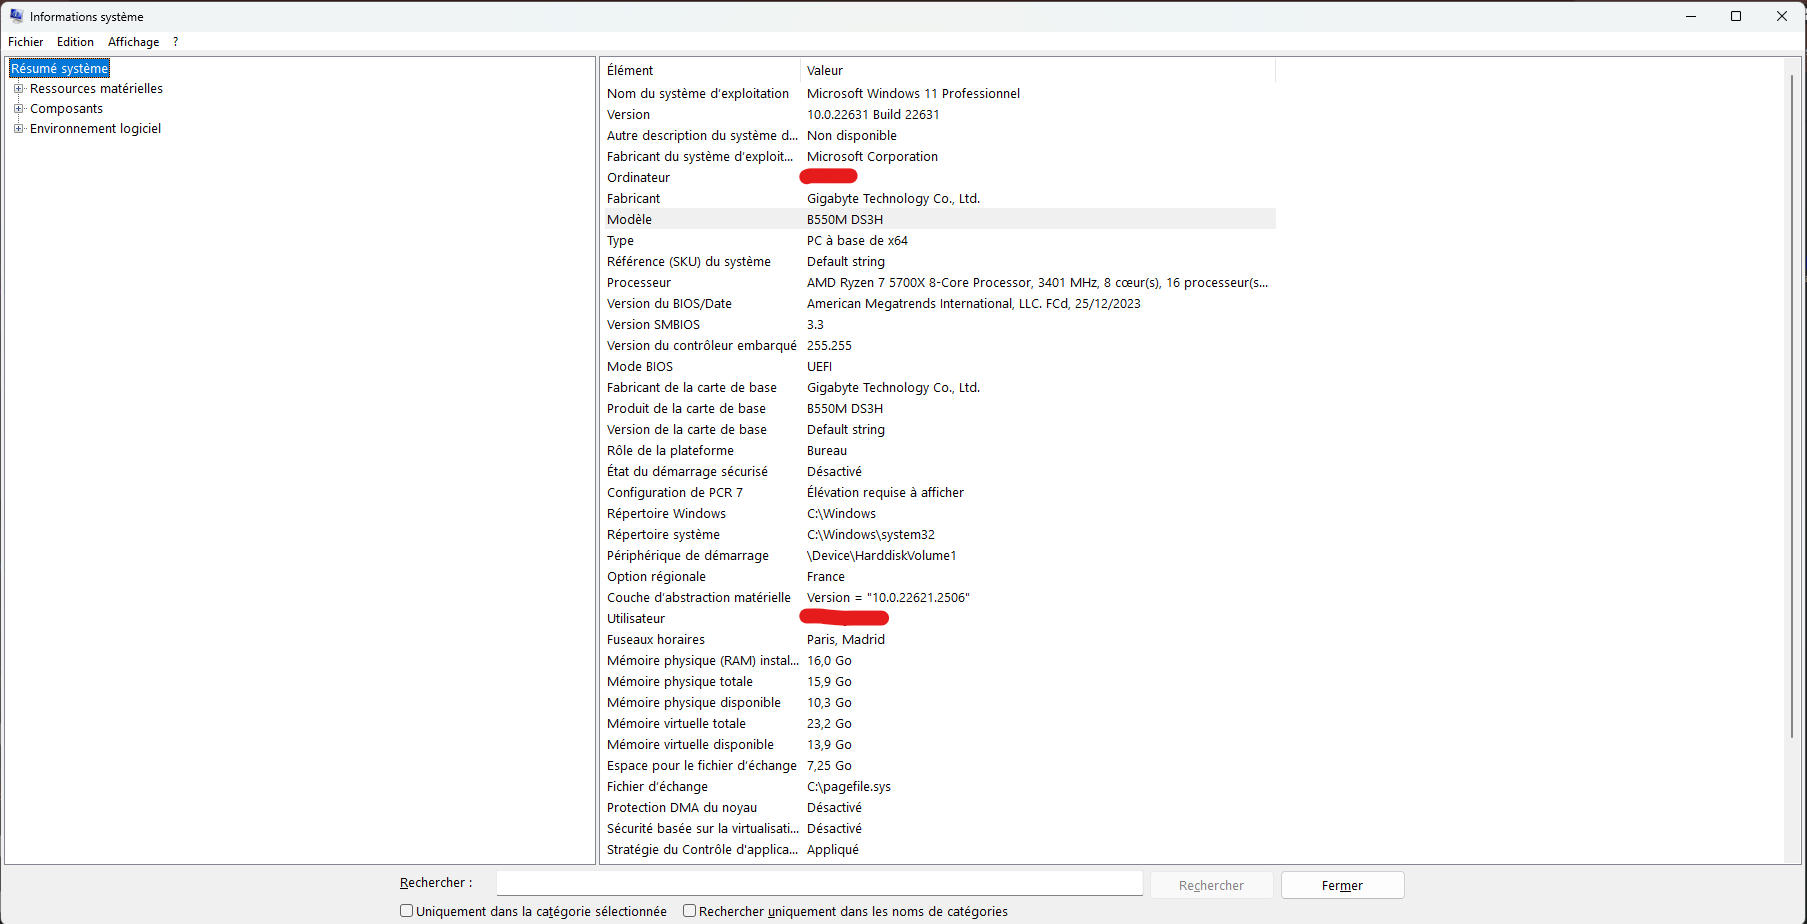Expand the Ressources matérielles tree node
Image resolution: width=1807 pixels, height=924 pixels.
(x=18, y=88)
